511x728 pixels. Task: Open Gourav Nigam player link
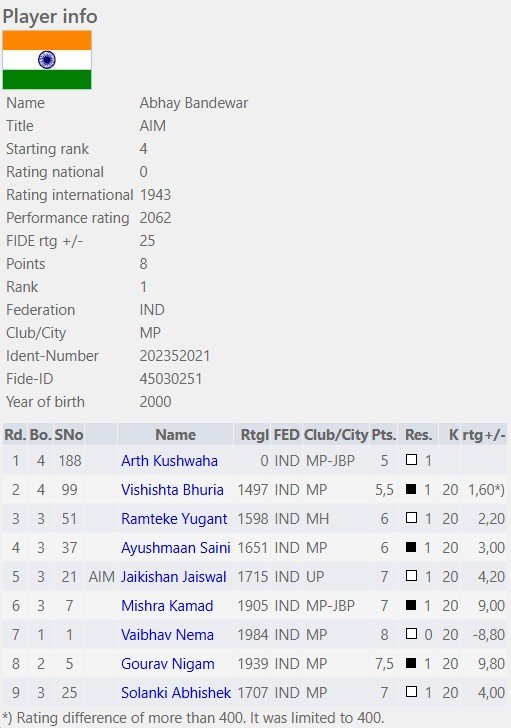tap(168, 664)
